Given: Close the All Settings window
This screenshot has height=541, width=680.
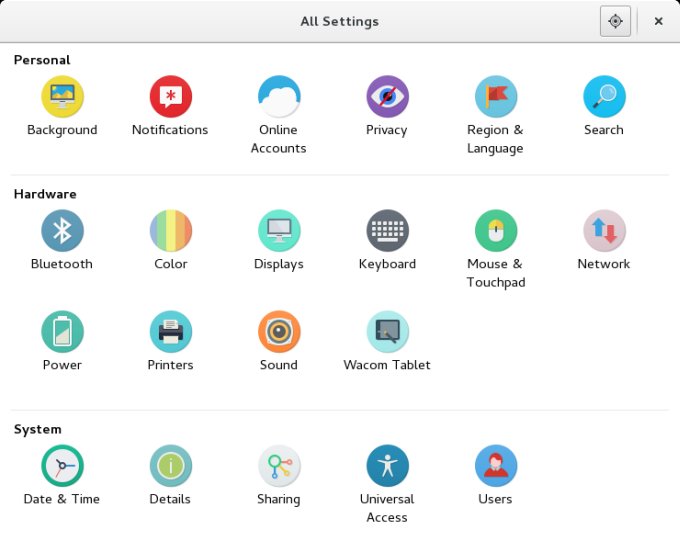Looking at the screenshot, I should tap(658, 21).
